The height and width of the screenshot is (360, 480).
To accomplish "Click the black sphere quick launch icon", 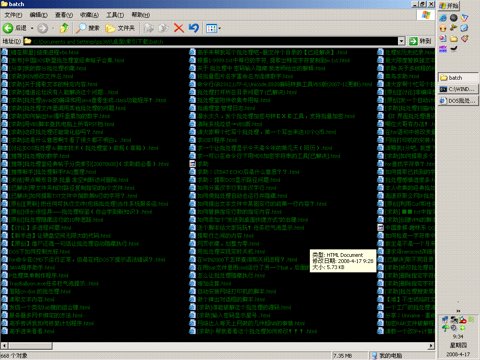I will [x=454, y=18].
